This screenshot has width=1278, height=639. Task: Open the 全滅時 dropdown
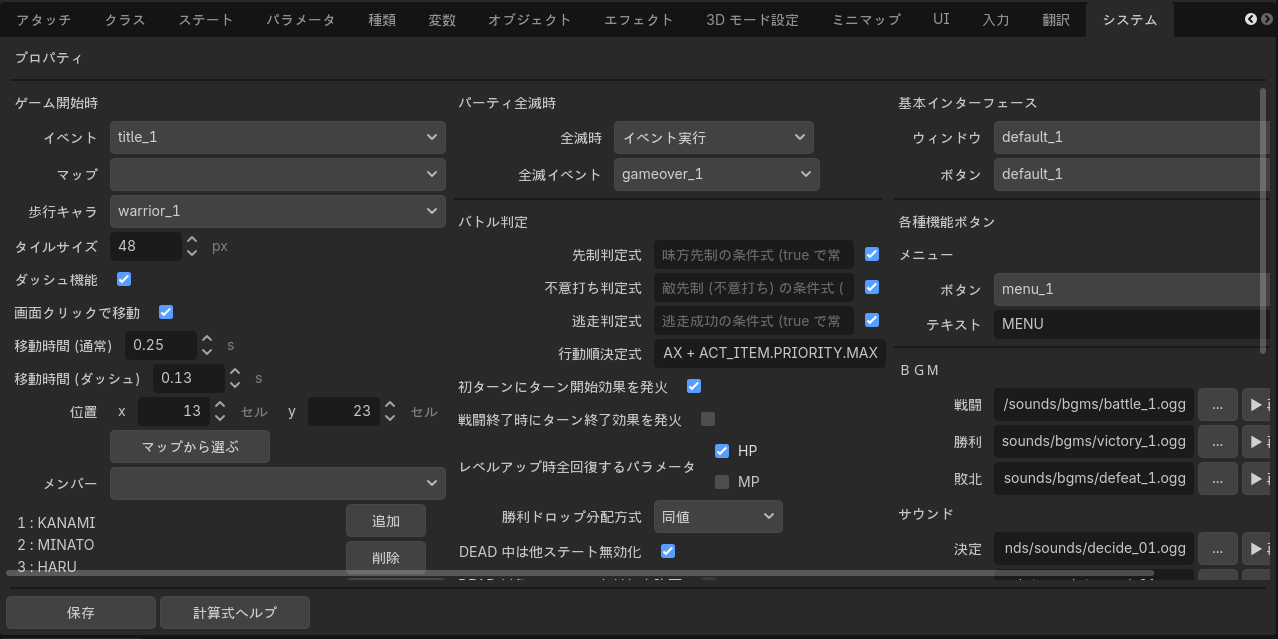click(714, 137)
